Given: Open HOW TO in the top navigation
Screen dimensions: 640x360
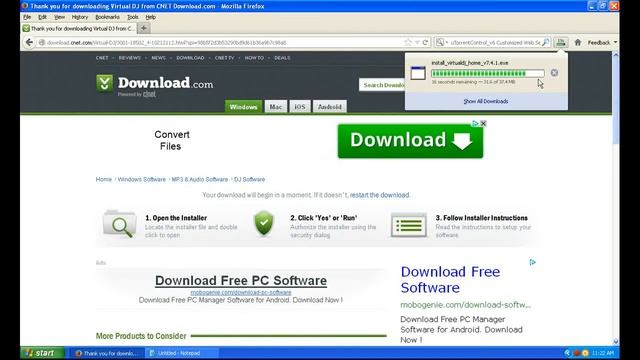Looking at the screenshot, I should [254, 58].
